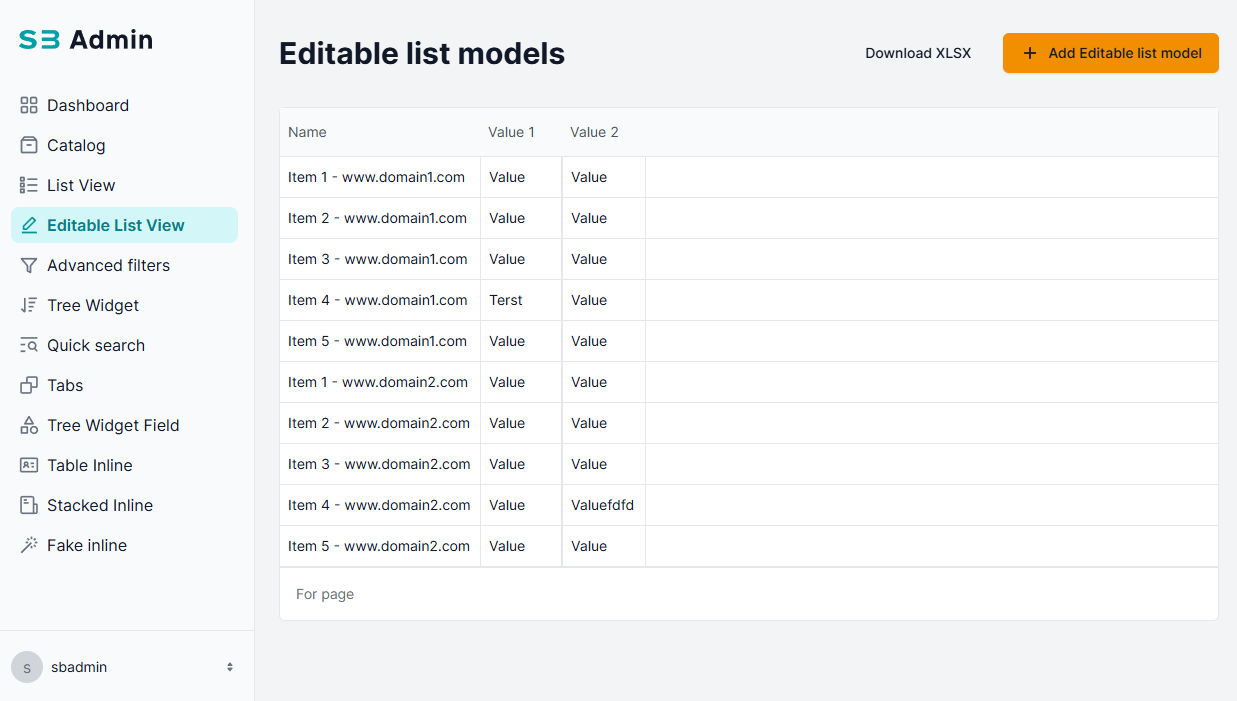The image size is (1237, 701).
Task: Edit Value 1 field of Item 1 domain1
Action: coord(521,177)
